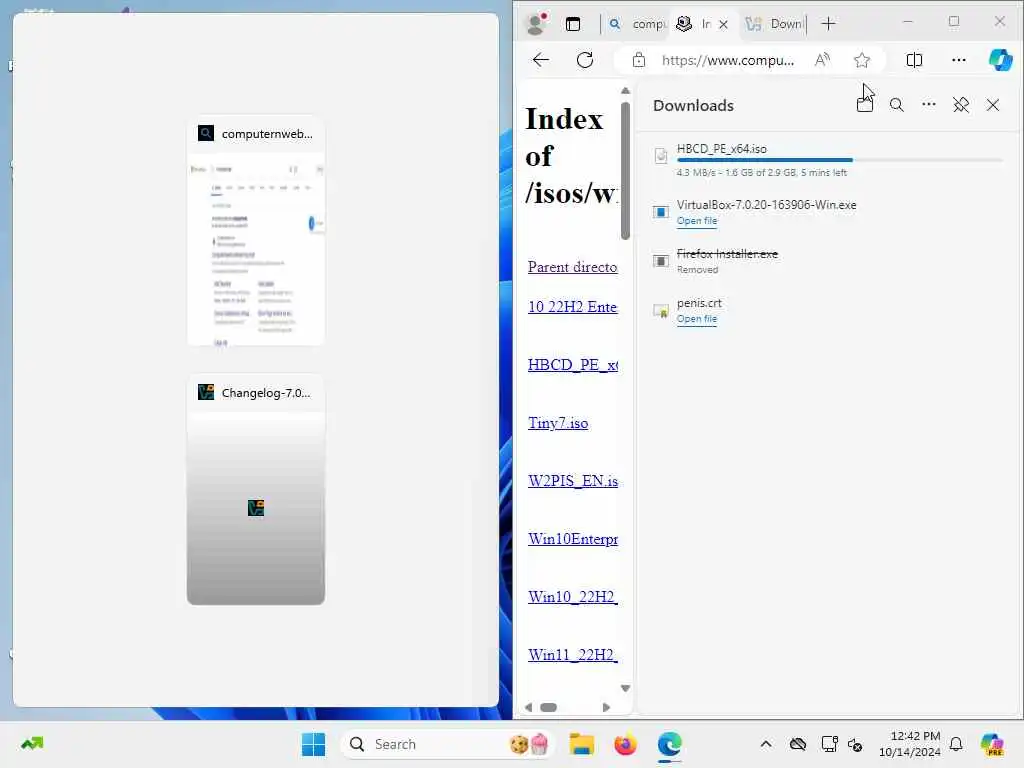The height and width of the screenshot is (768, 1024).
Task: Open Copilot preview in taskbar
Action: (x=992, y=744)
